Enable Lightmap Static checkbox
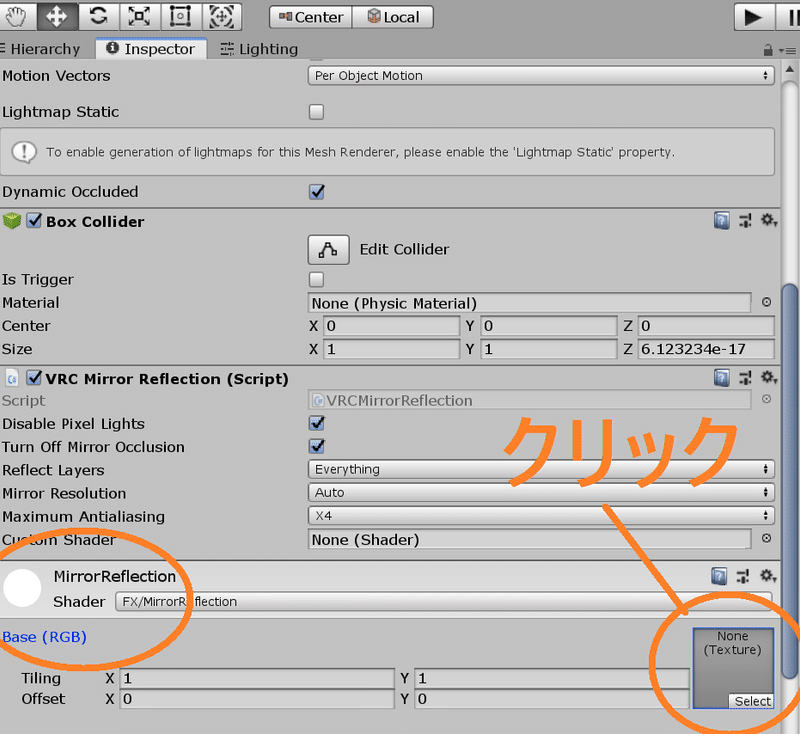This screenshot has width=800, height=734. click(316, 112)
